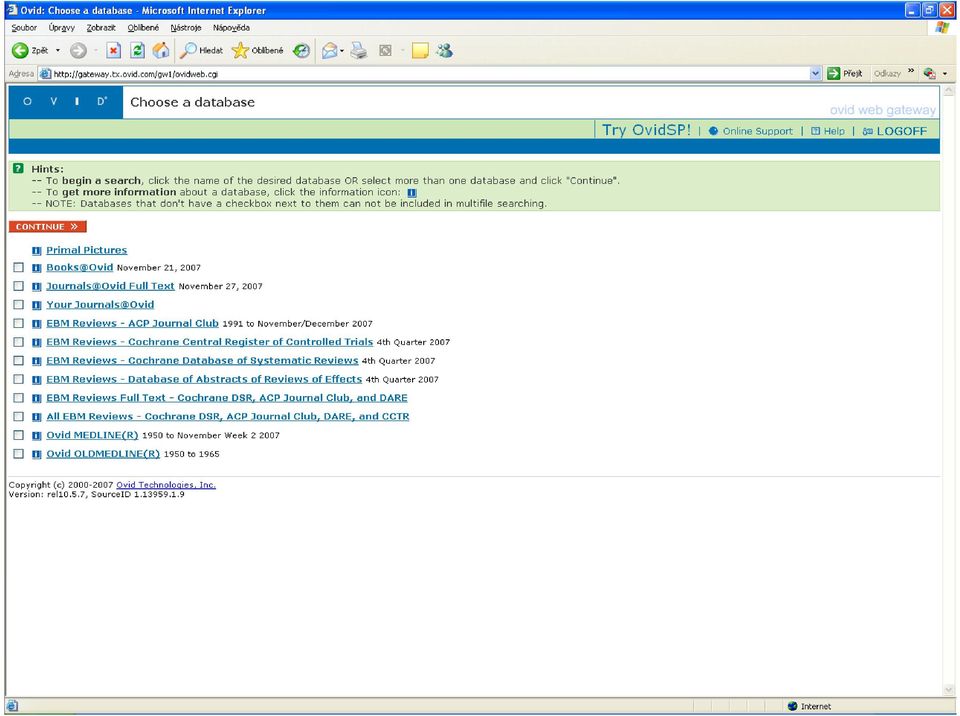Open the Oblíbené menu in menu bar
The height and width of the screenshot is (716, 960).
click(143, 28)
